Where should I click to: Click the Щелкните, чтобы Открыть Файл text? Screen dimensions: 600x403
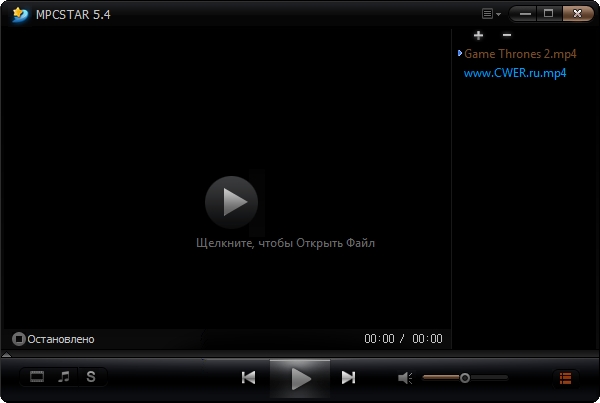click(284, 243)
